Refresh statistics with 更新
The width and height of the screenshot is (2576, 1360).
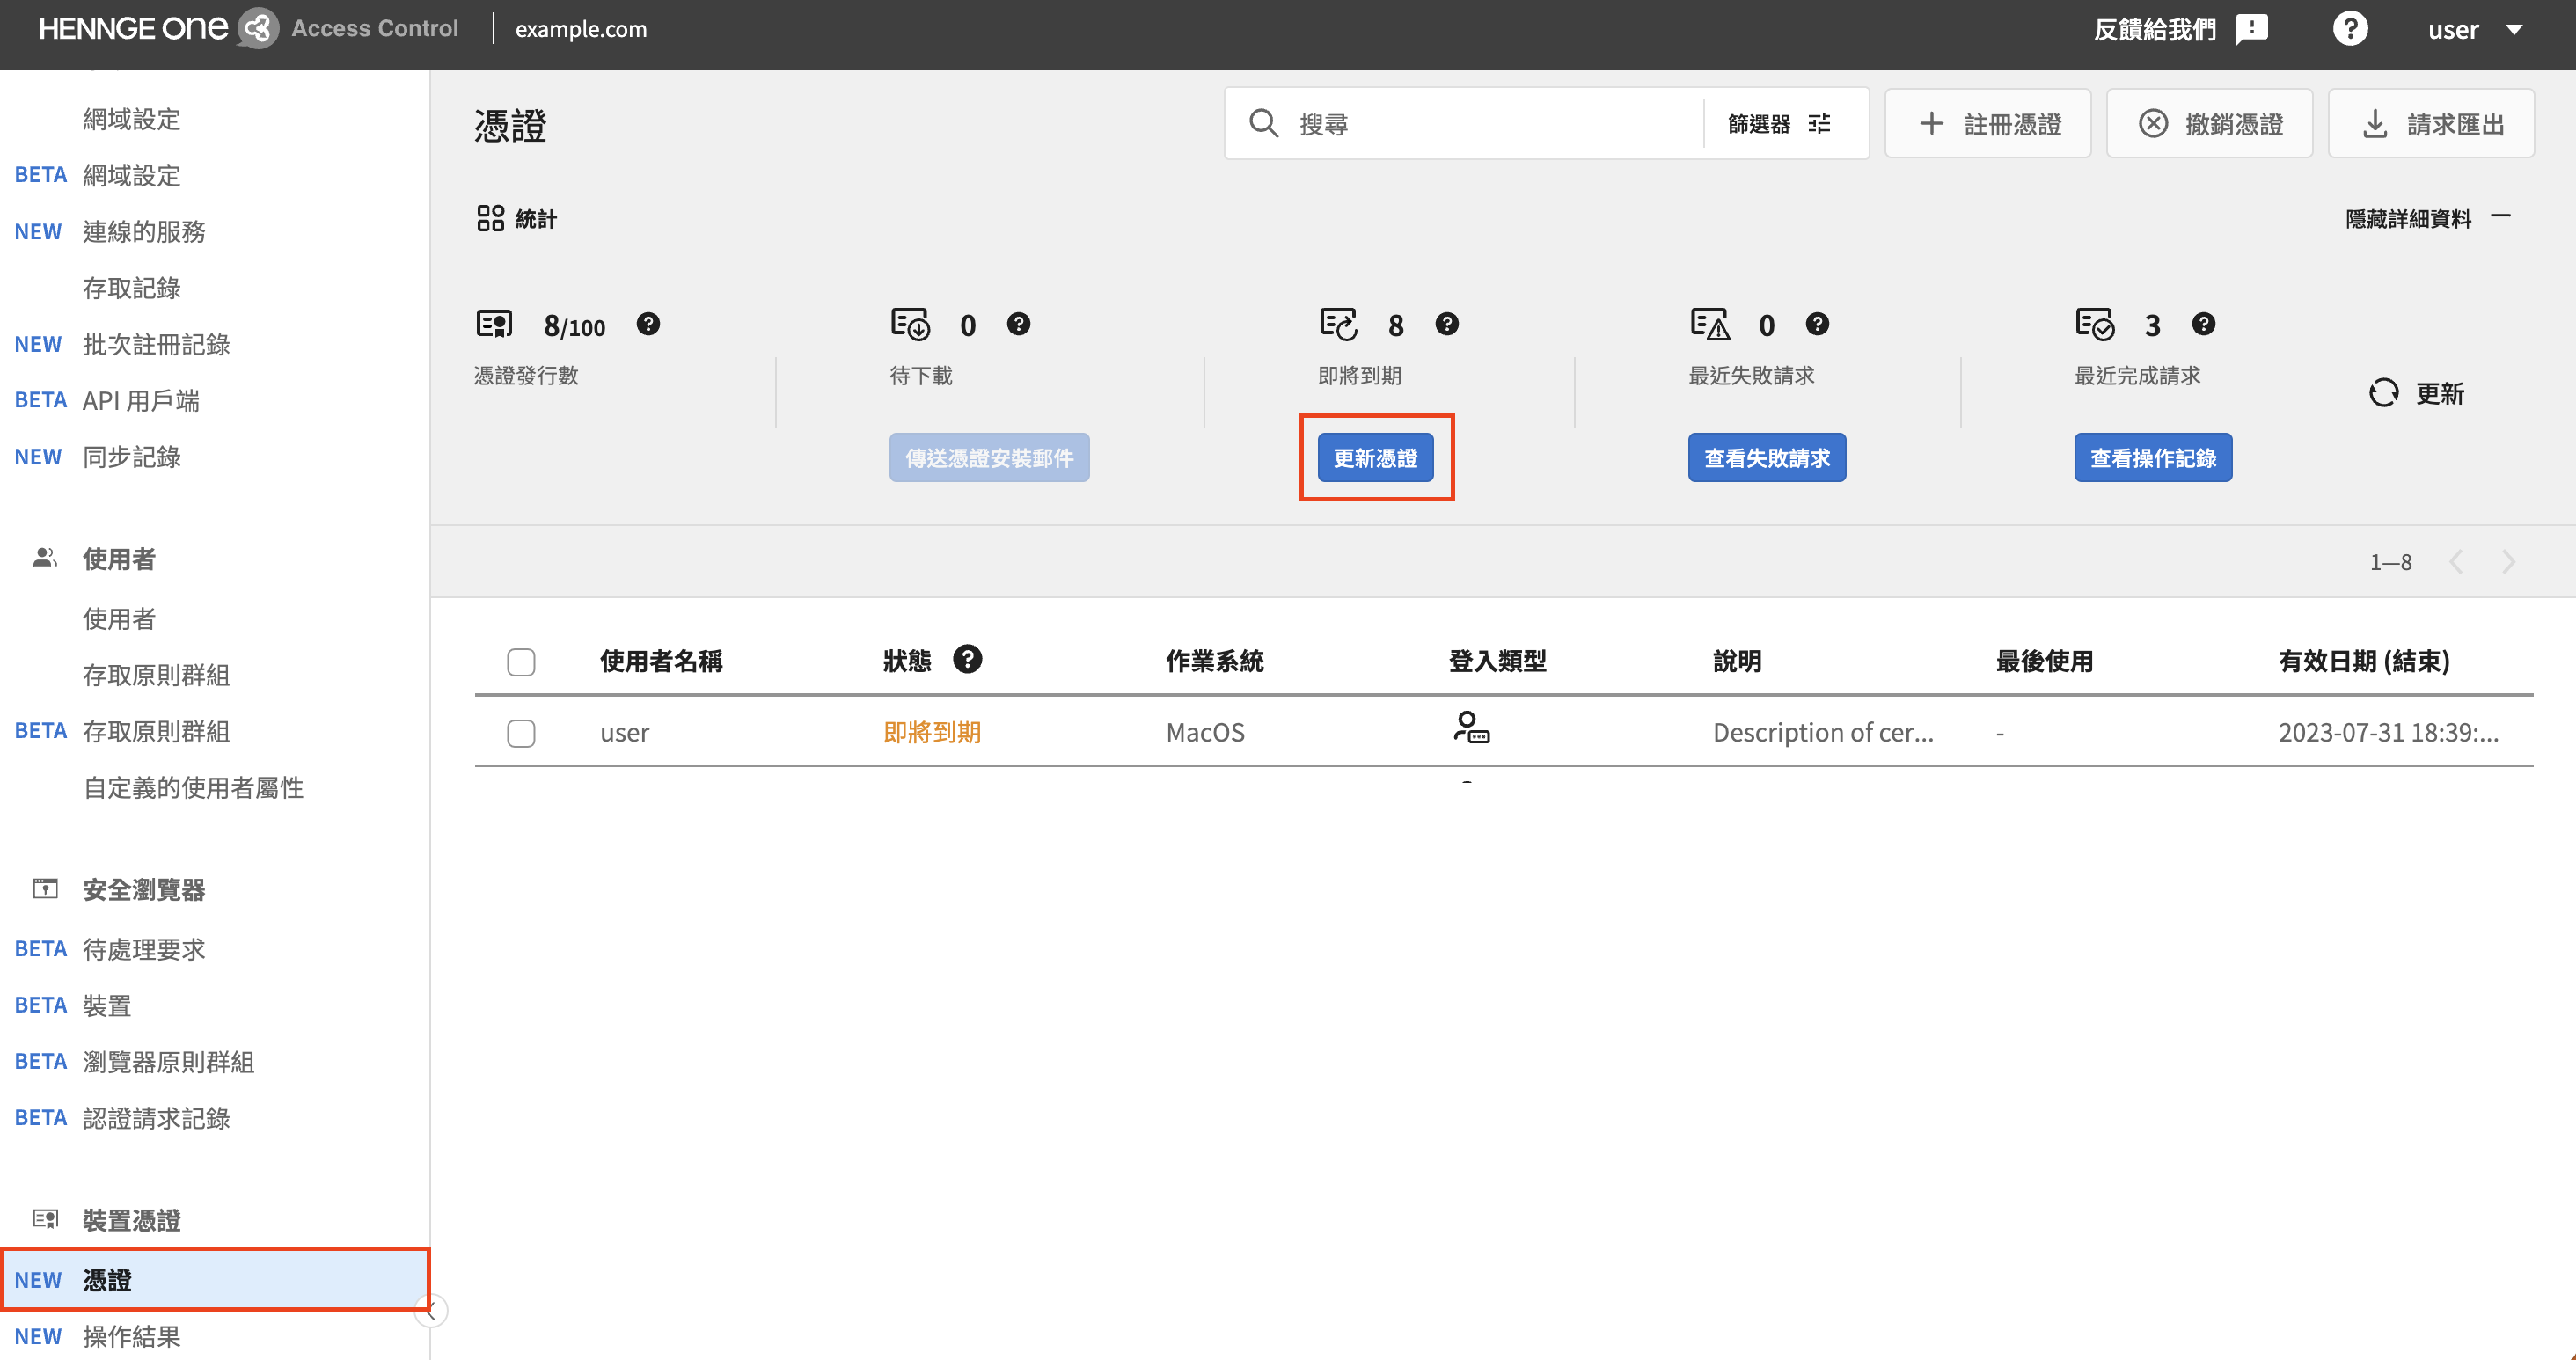click(x=2416, y=393)
